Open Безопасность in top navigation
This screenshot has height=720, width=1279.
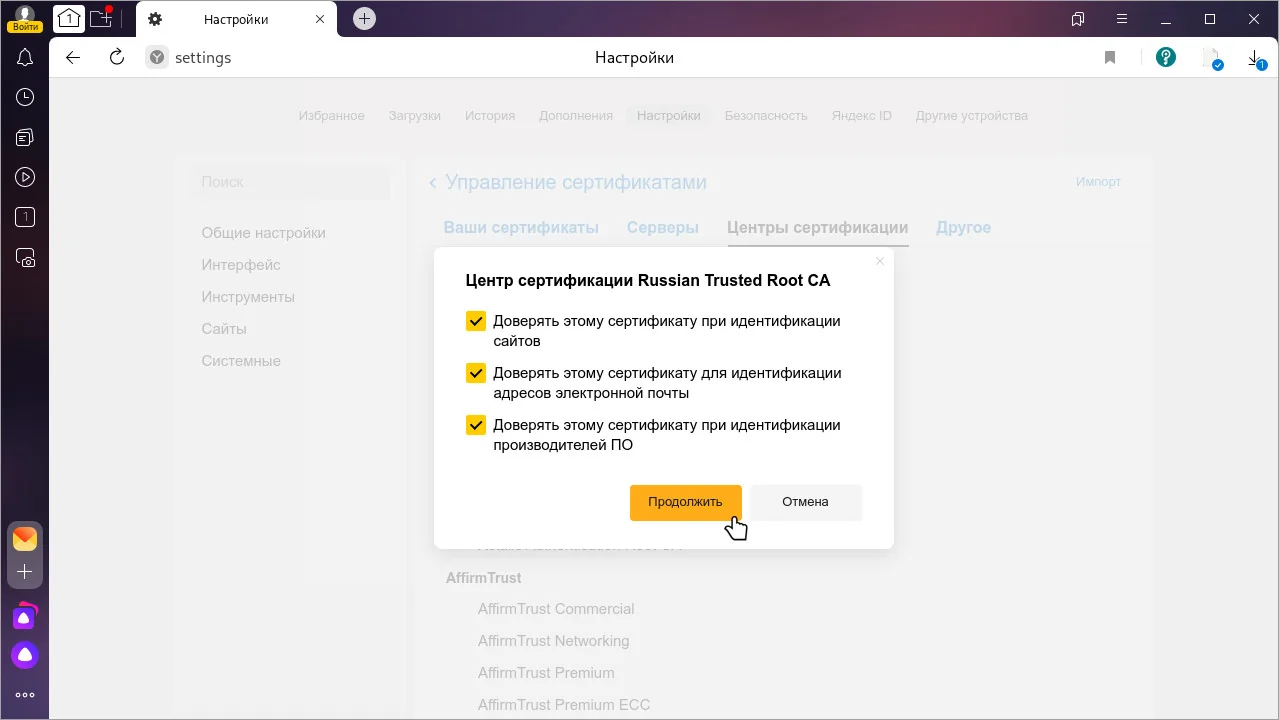[766, 116]
